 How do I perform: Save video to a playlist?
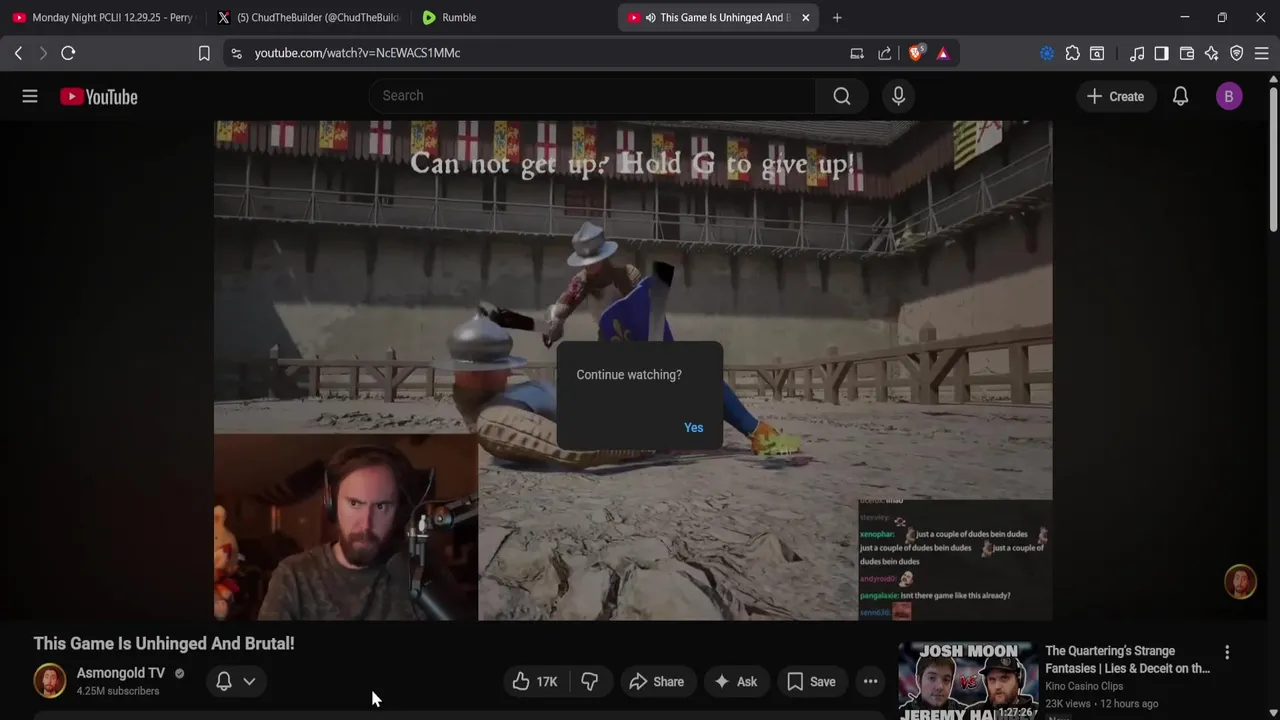point(811,682)
